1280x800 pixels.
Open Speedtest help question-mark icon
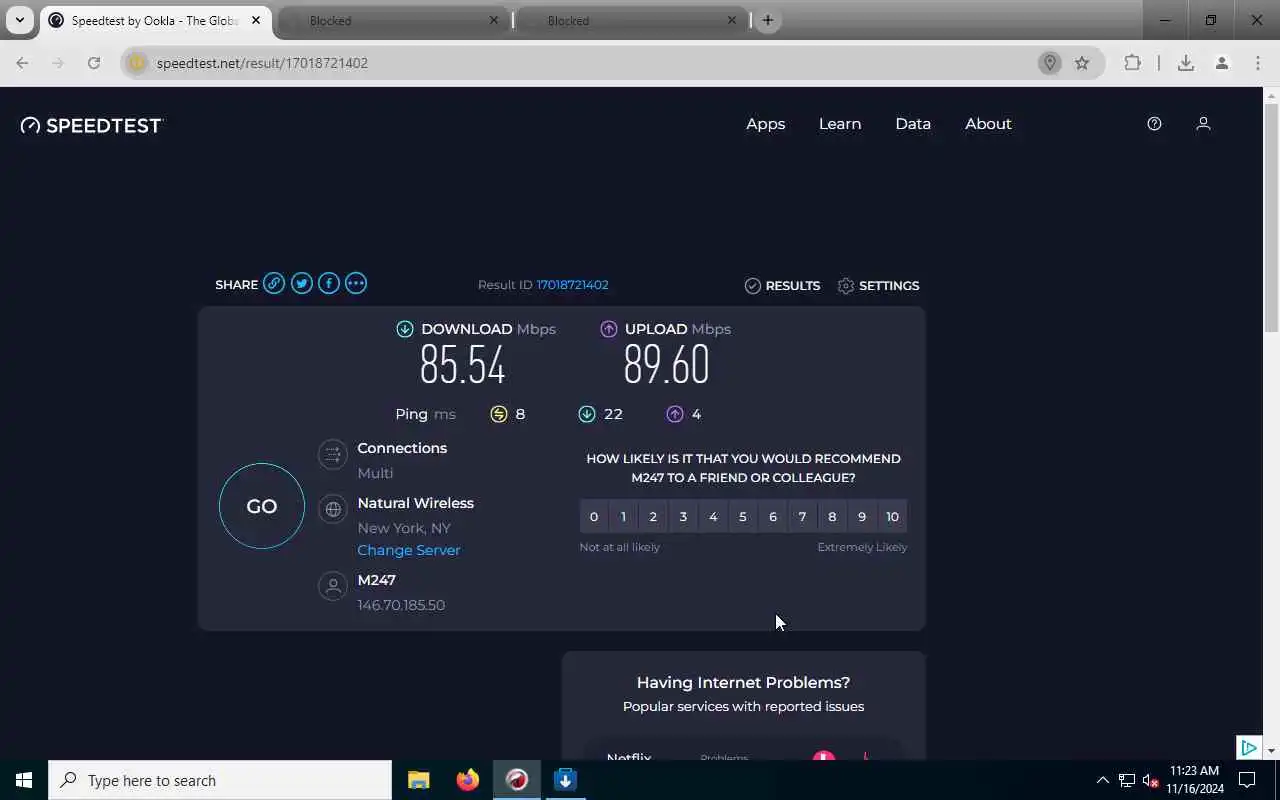tap(1154, 124)
